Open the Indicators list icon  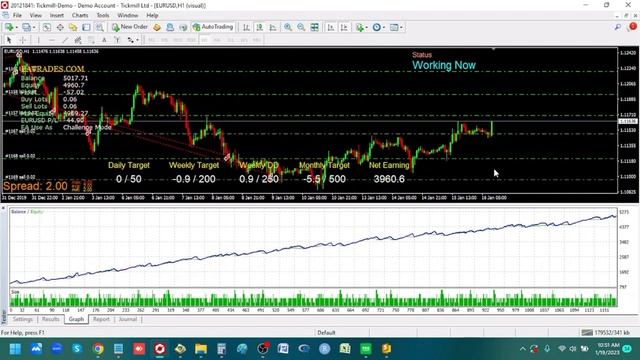pos(359,27)
